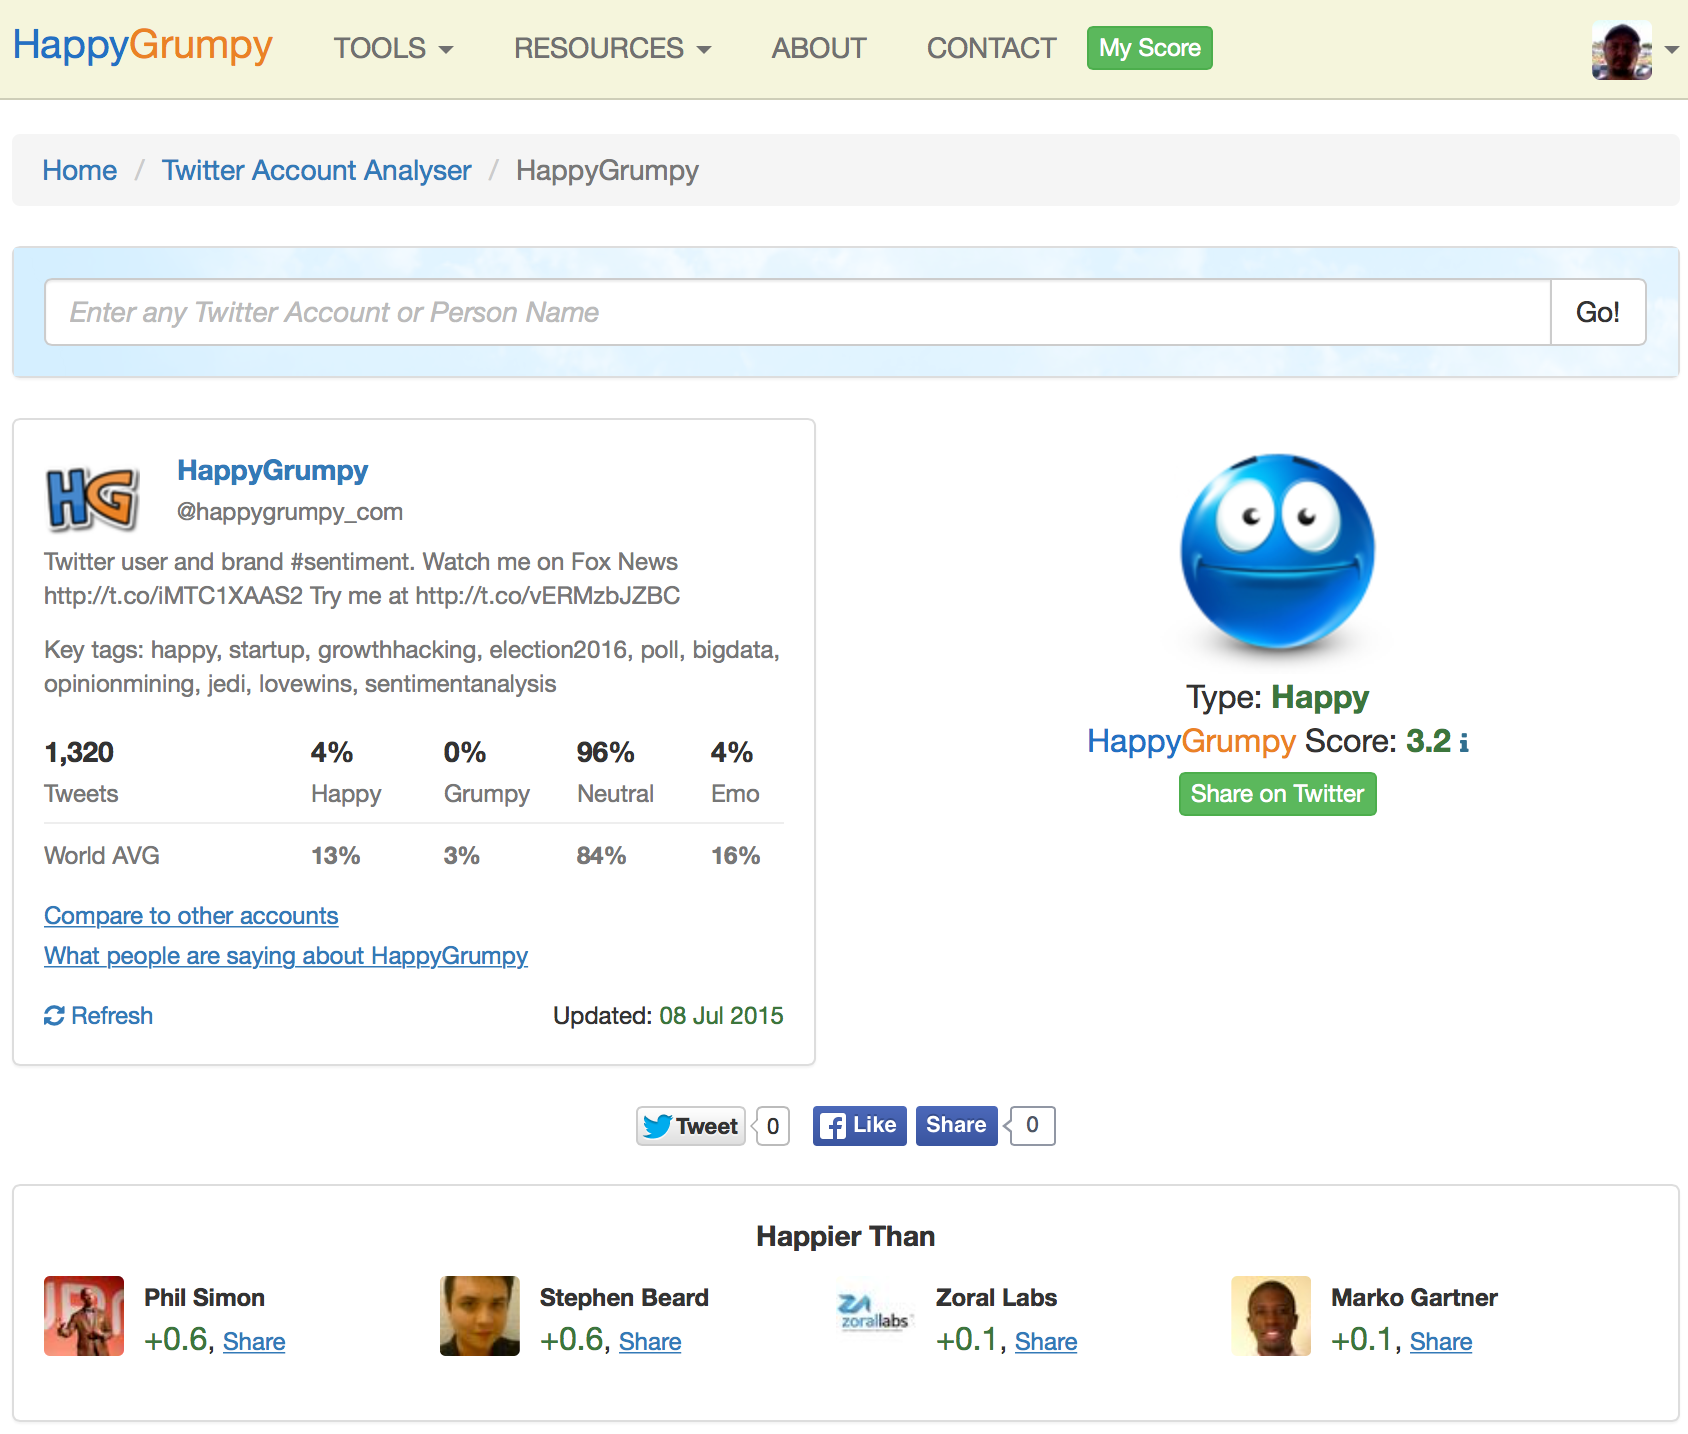This screenshot has width=1688, height=1434.
Task: Go to the ABOUT page
Action: (818, 48)
